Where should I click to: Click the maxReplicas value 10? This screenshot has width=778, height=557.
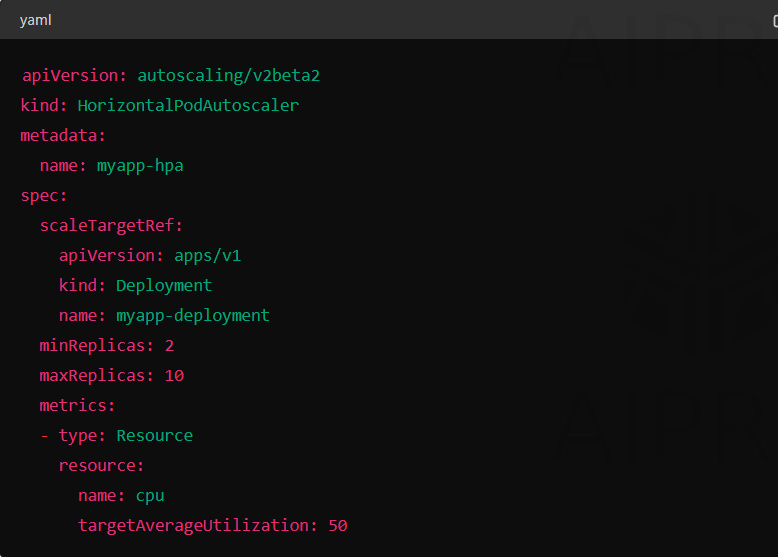pos(174,376)
